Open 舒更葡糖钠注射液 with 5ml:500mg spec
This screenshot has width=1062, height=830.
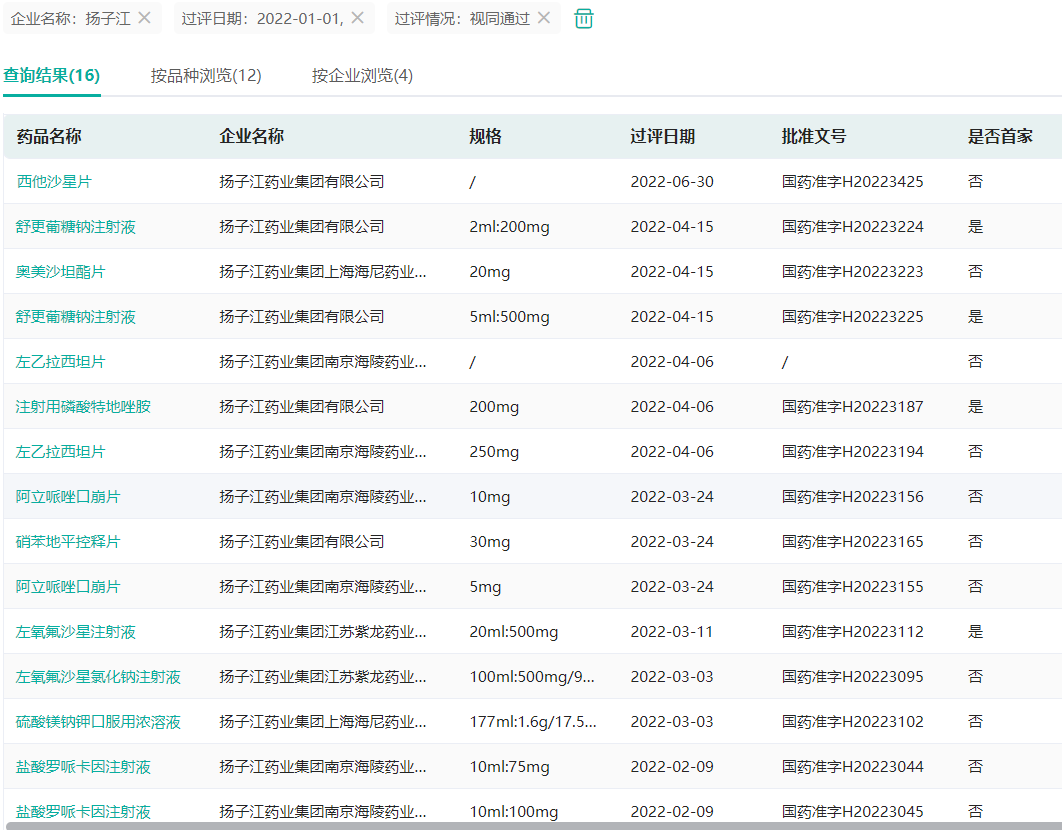point(76,317)
